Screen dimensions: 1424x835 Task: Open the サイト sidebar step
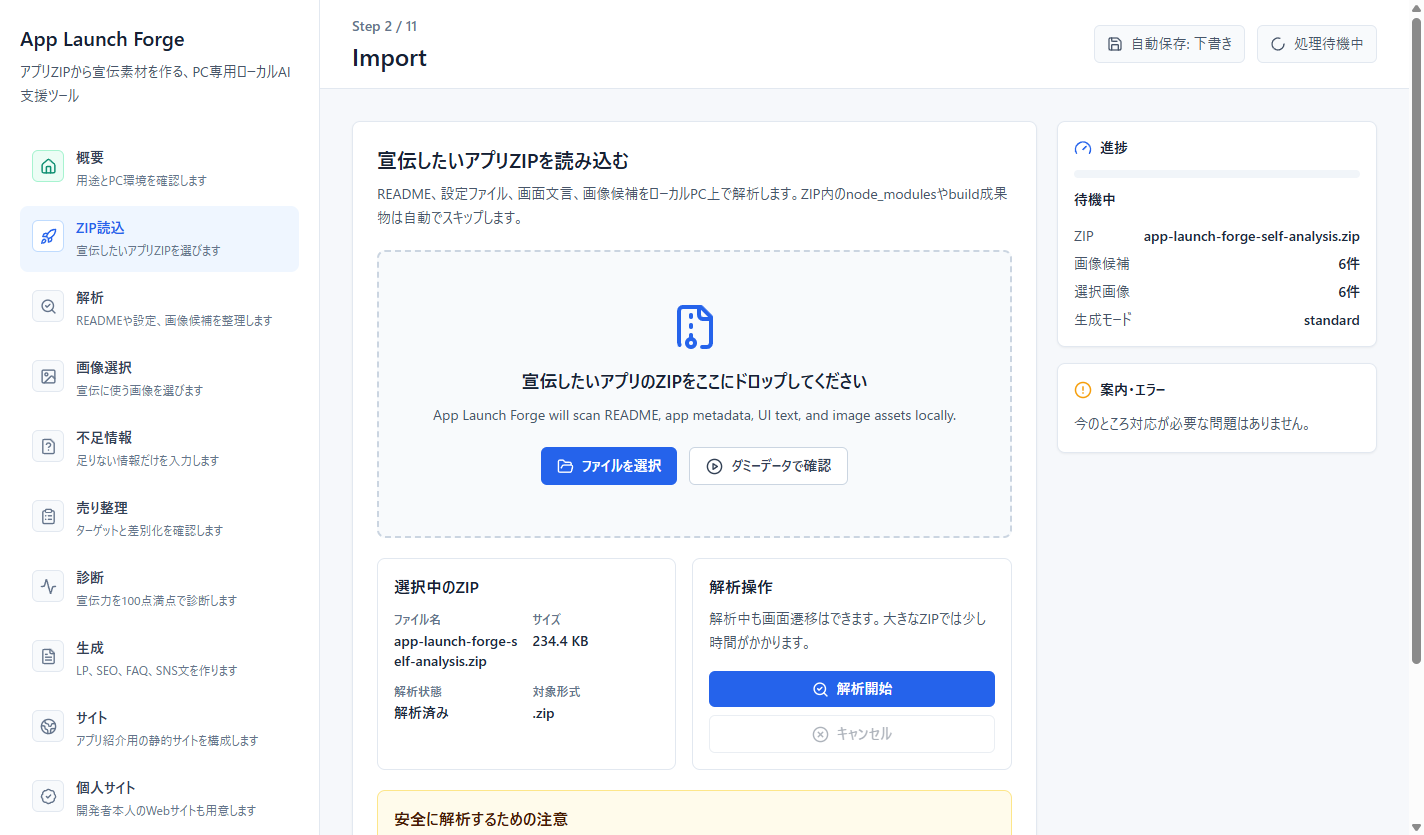point(159,729)
